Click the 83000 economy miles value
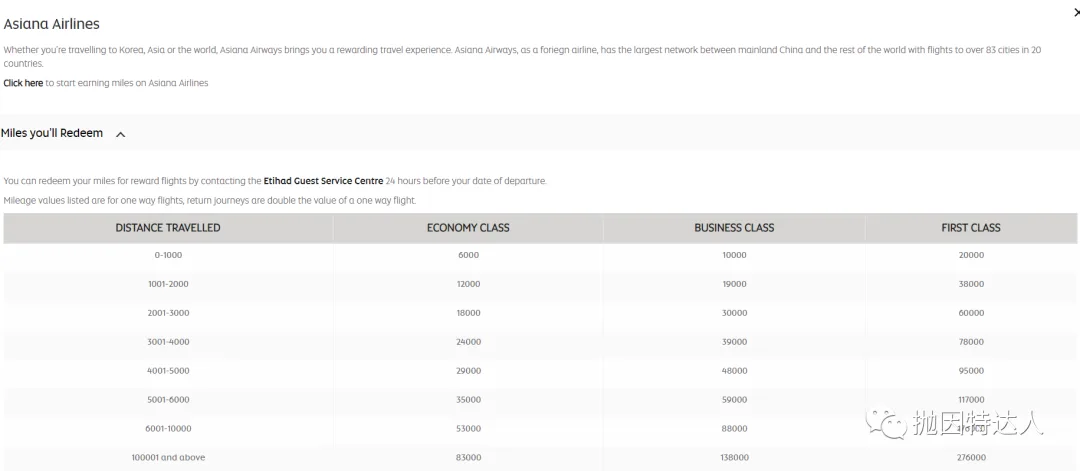 (x=468, y=457)
